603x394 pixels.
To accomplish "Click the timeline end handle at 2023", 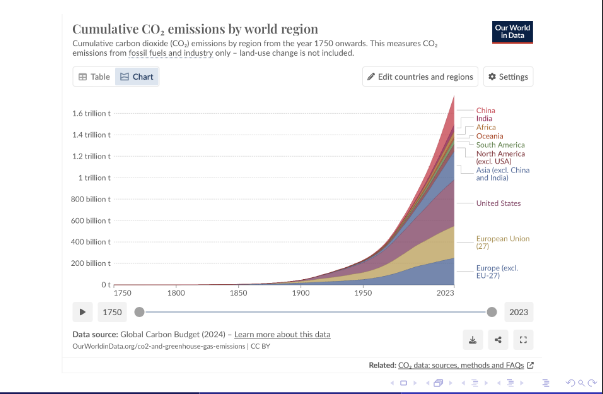I will pos(491,312).
